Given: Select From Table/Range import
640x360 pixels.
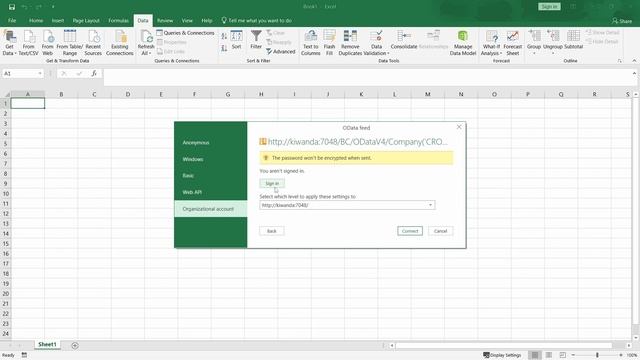Looking at the screenshot, I should coord(70,42).
